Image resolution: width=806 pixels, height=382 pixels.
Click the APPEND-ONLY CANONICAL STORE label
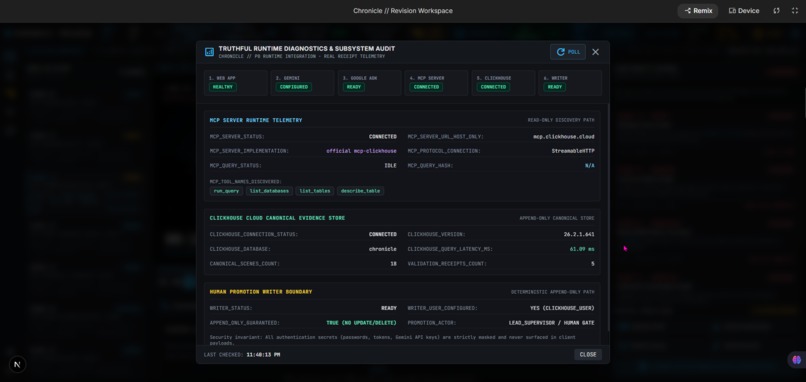(x=557, y=218)
